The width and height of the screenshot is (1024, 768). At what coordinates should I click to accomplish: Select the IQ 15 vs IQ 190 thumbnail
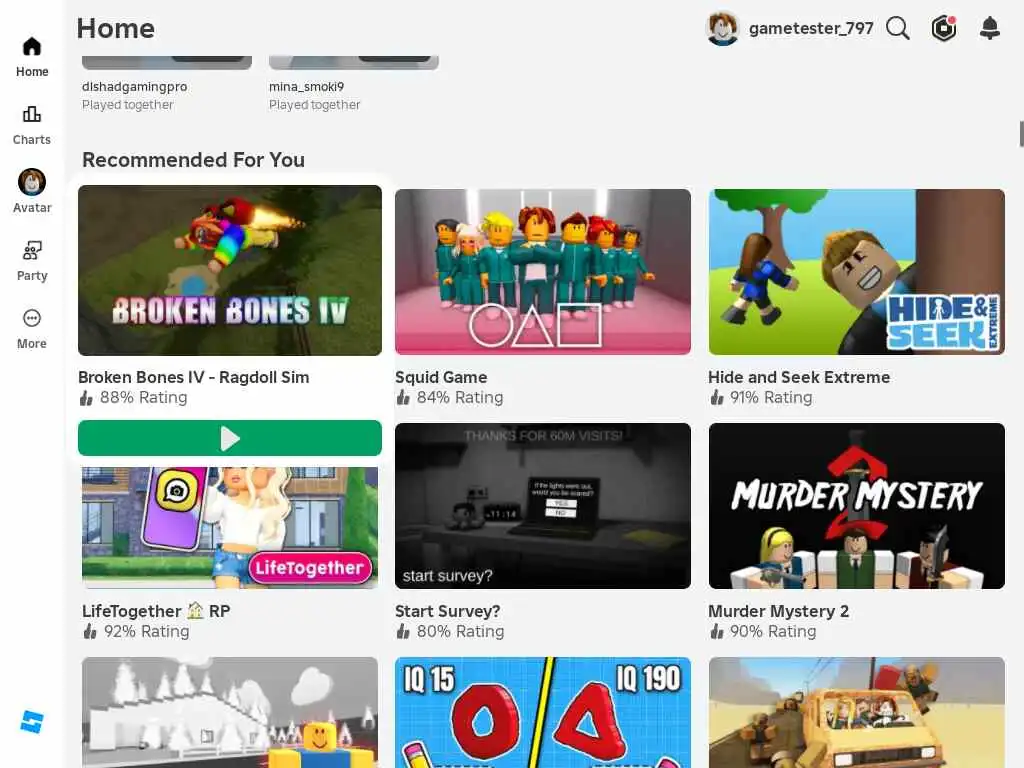pos(543,712)
